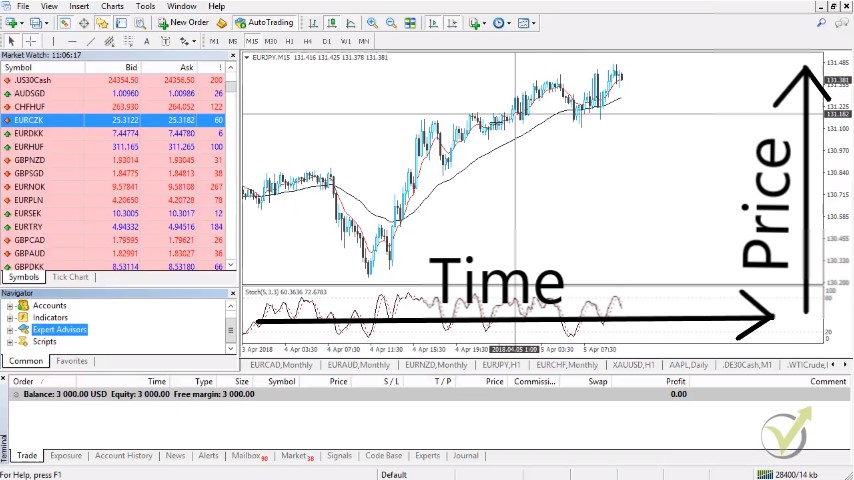Toggle the Market Watch window icon

65,23
